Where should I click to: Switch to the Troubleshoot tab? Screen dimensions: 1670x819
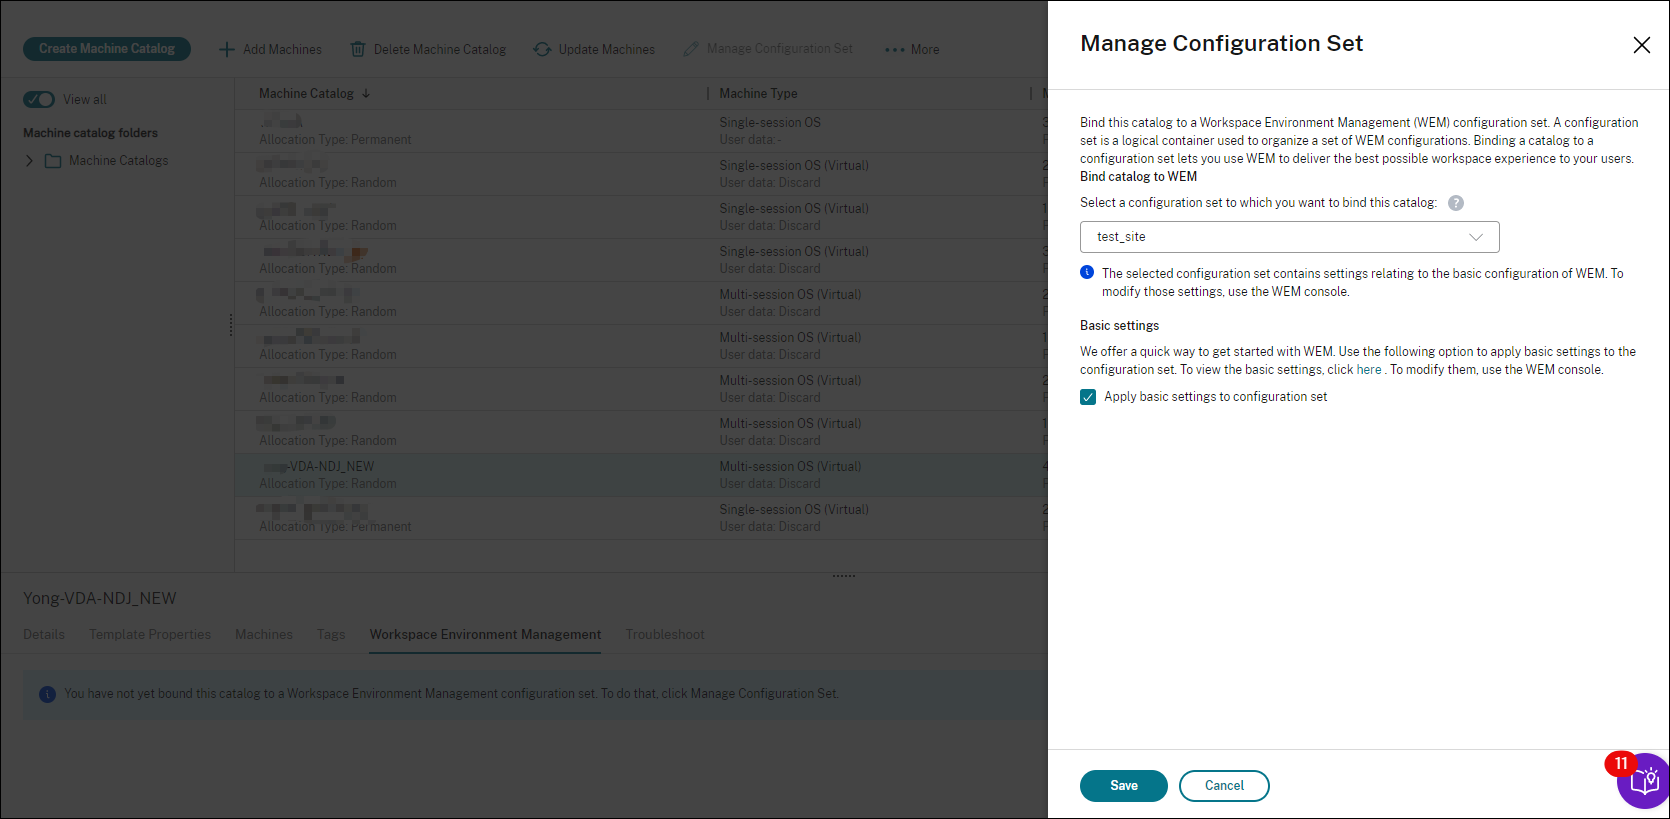pyautogui.click(x=665, y=634)
